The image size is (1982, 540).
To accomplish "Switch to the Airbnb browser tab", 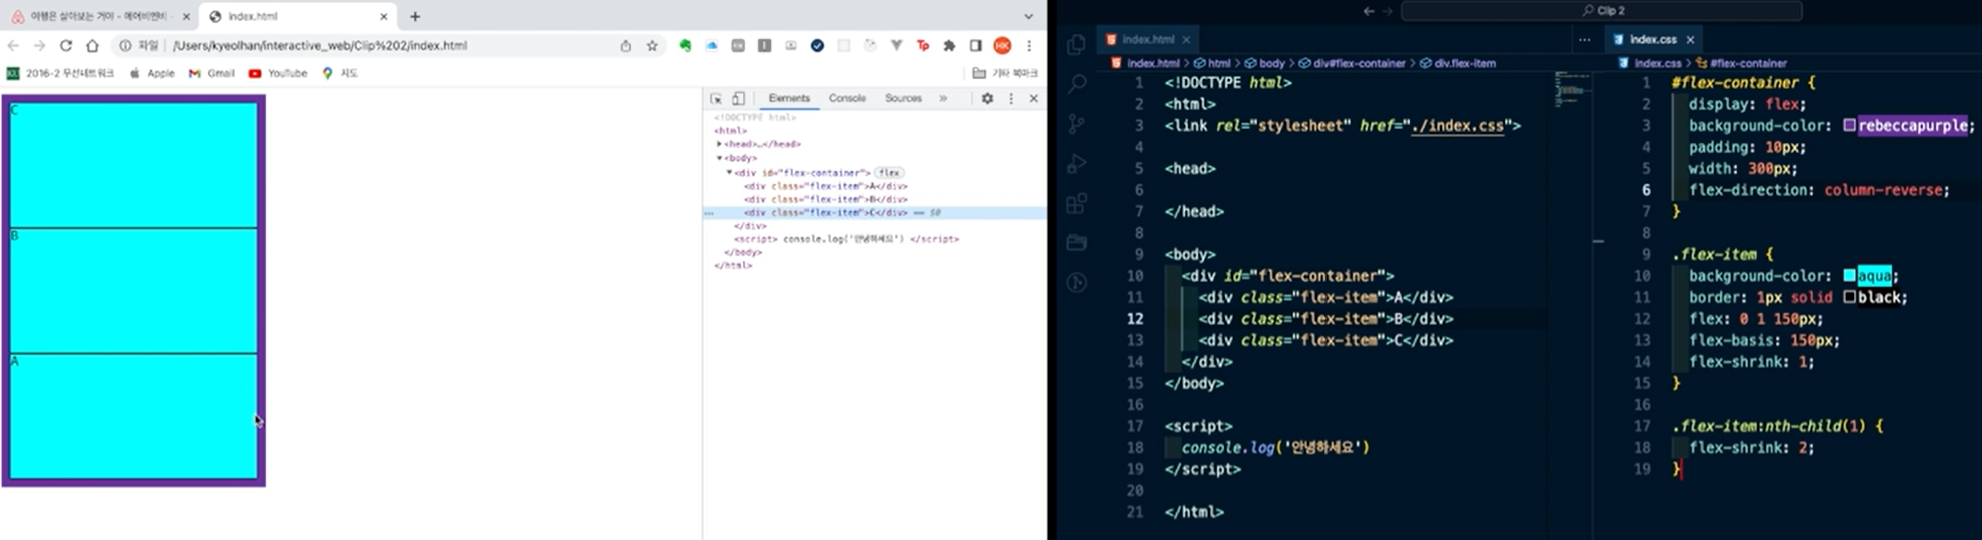I will click(99, 16).
